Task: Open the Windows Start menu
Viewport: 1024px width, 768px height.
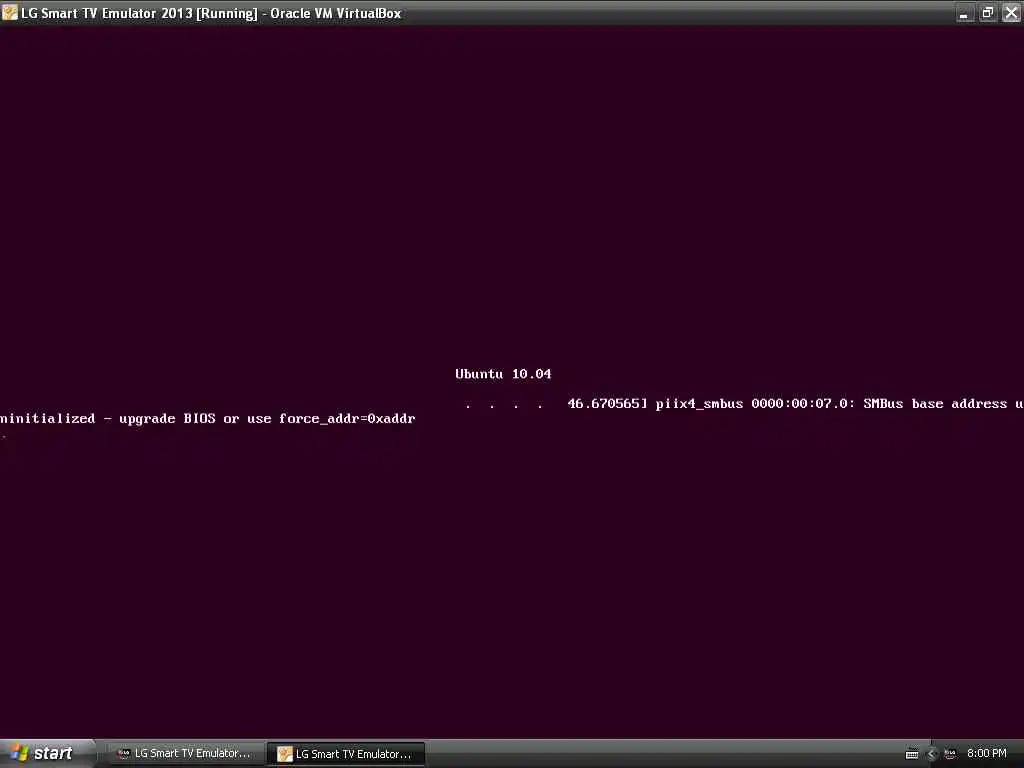Action: (x=47, y=754)
